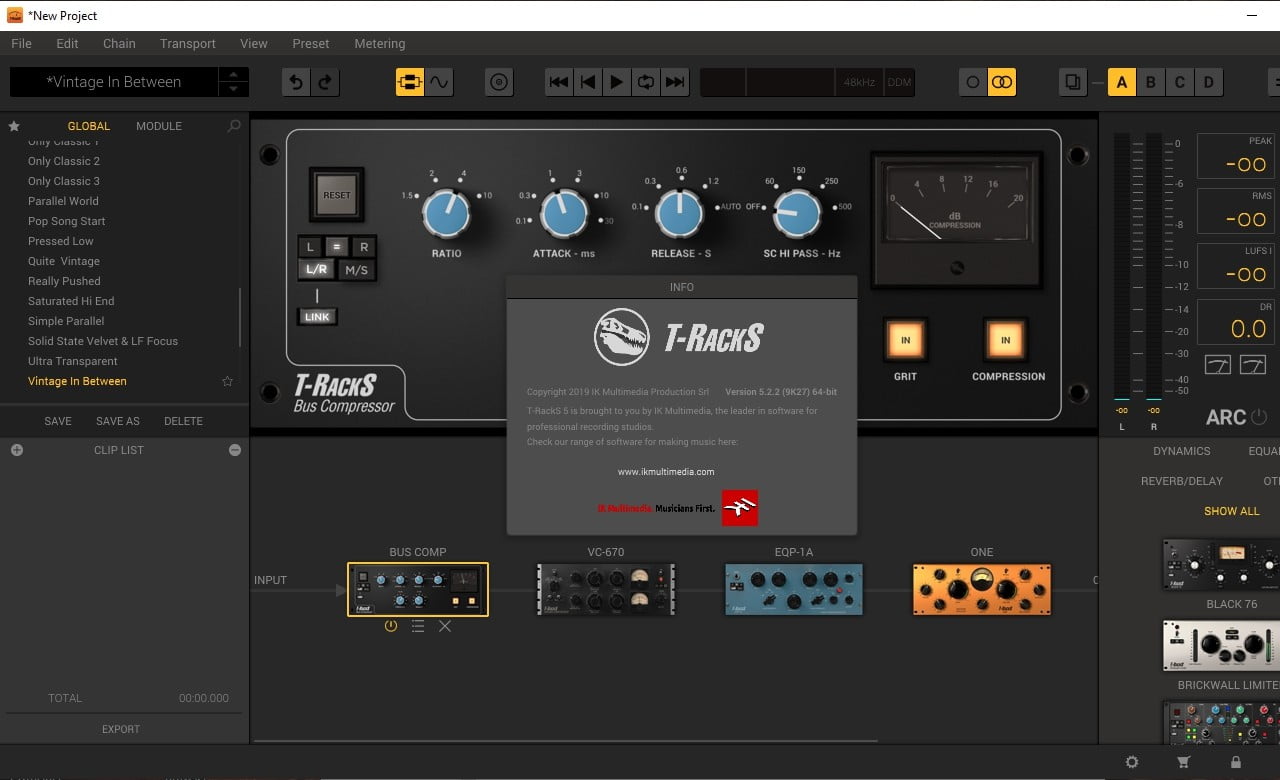The width and height of the screenshot is (1280, 780).
Task: Remove BUS COMP module with X icon
Action: (x=445, y=626)
